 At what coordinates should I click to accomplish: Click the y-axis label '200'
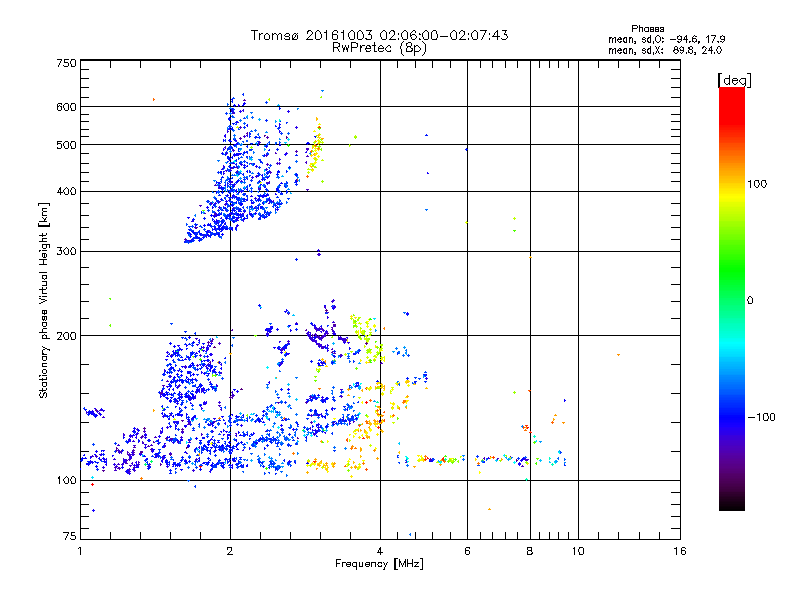tap(66, 336)
